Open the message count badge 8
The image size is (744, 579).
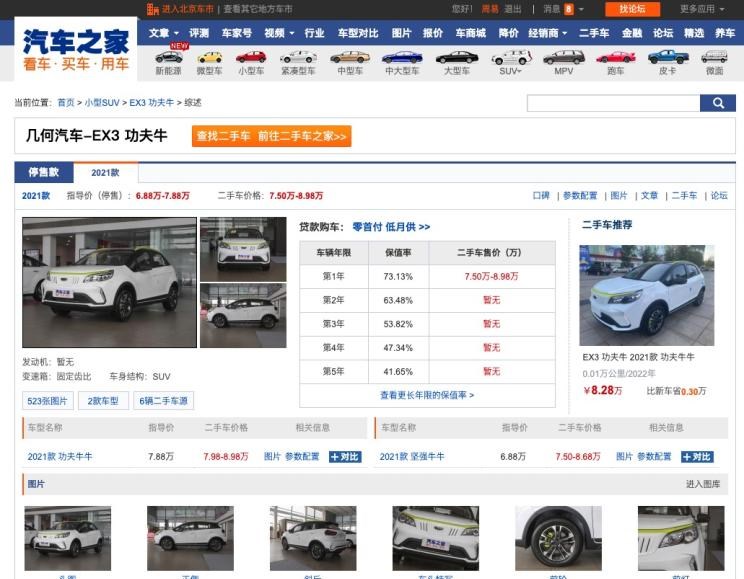568,9
